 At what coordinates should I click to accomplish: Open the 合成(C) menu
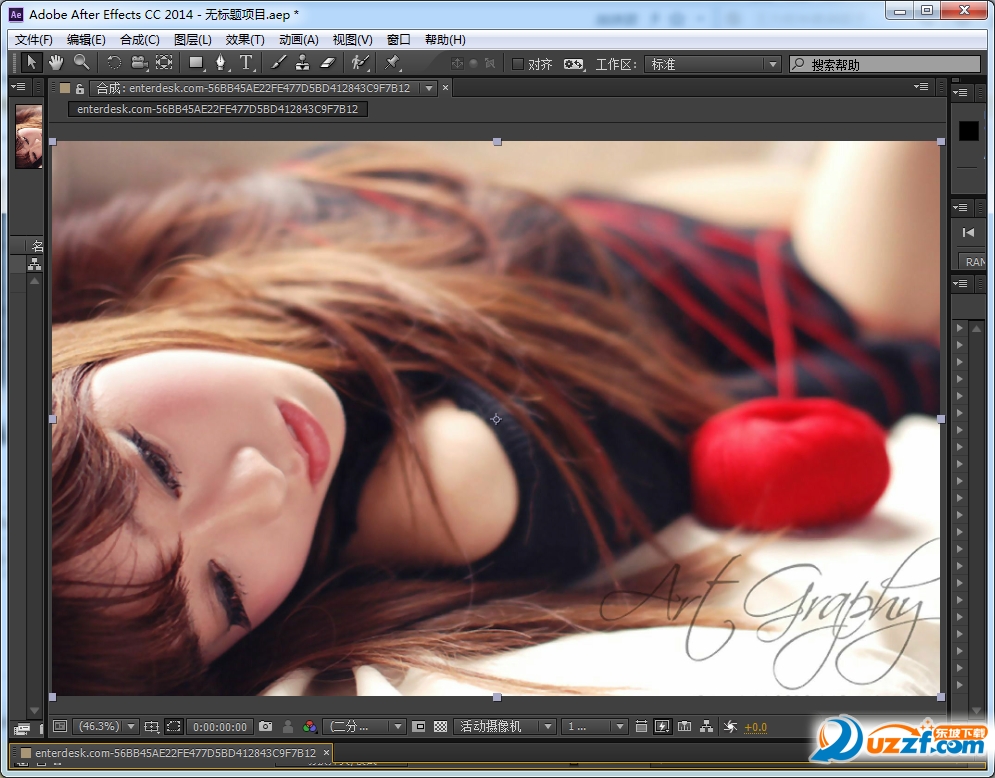139,40
